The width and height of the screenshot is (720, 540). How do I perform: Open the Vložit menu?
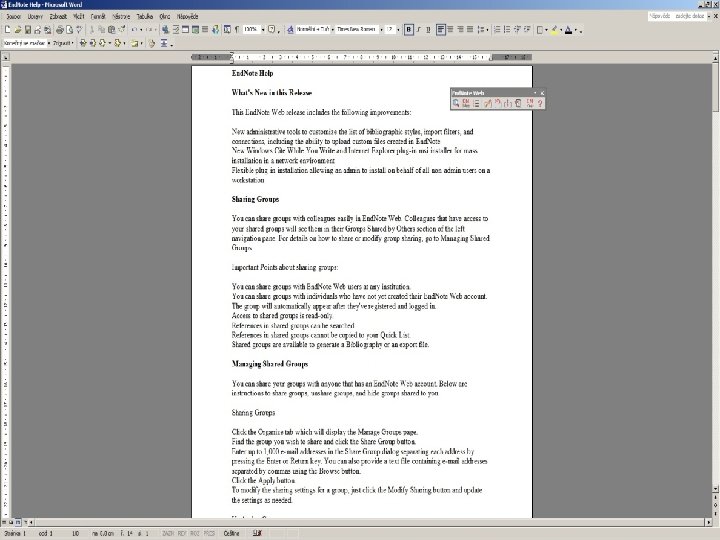(79, 17)
